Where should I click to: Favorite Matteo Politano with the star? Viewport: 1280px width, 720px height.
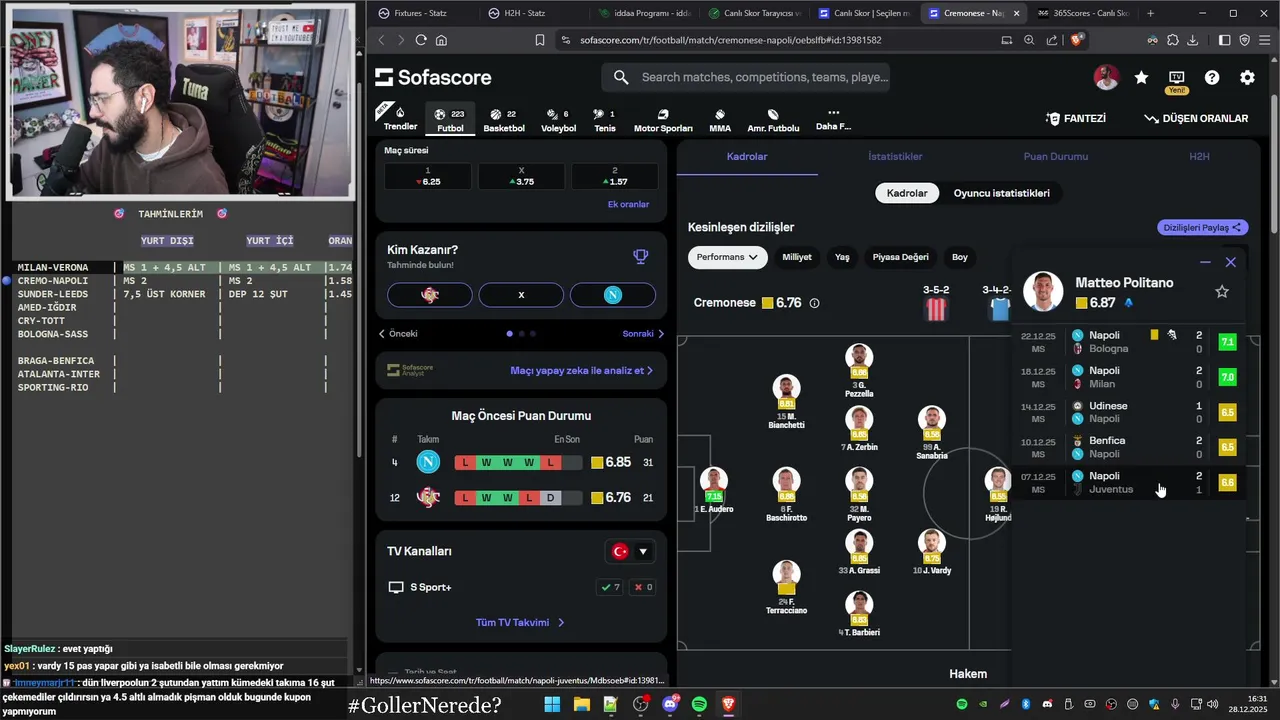1221,292
